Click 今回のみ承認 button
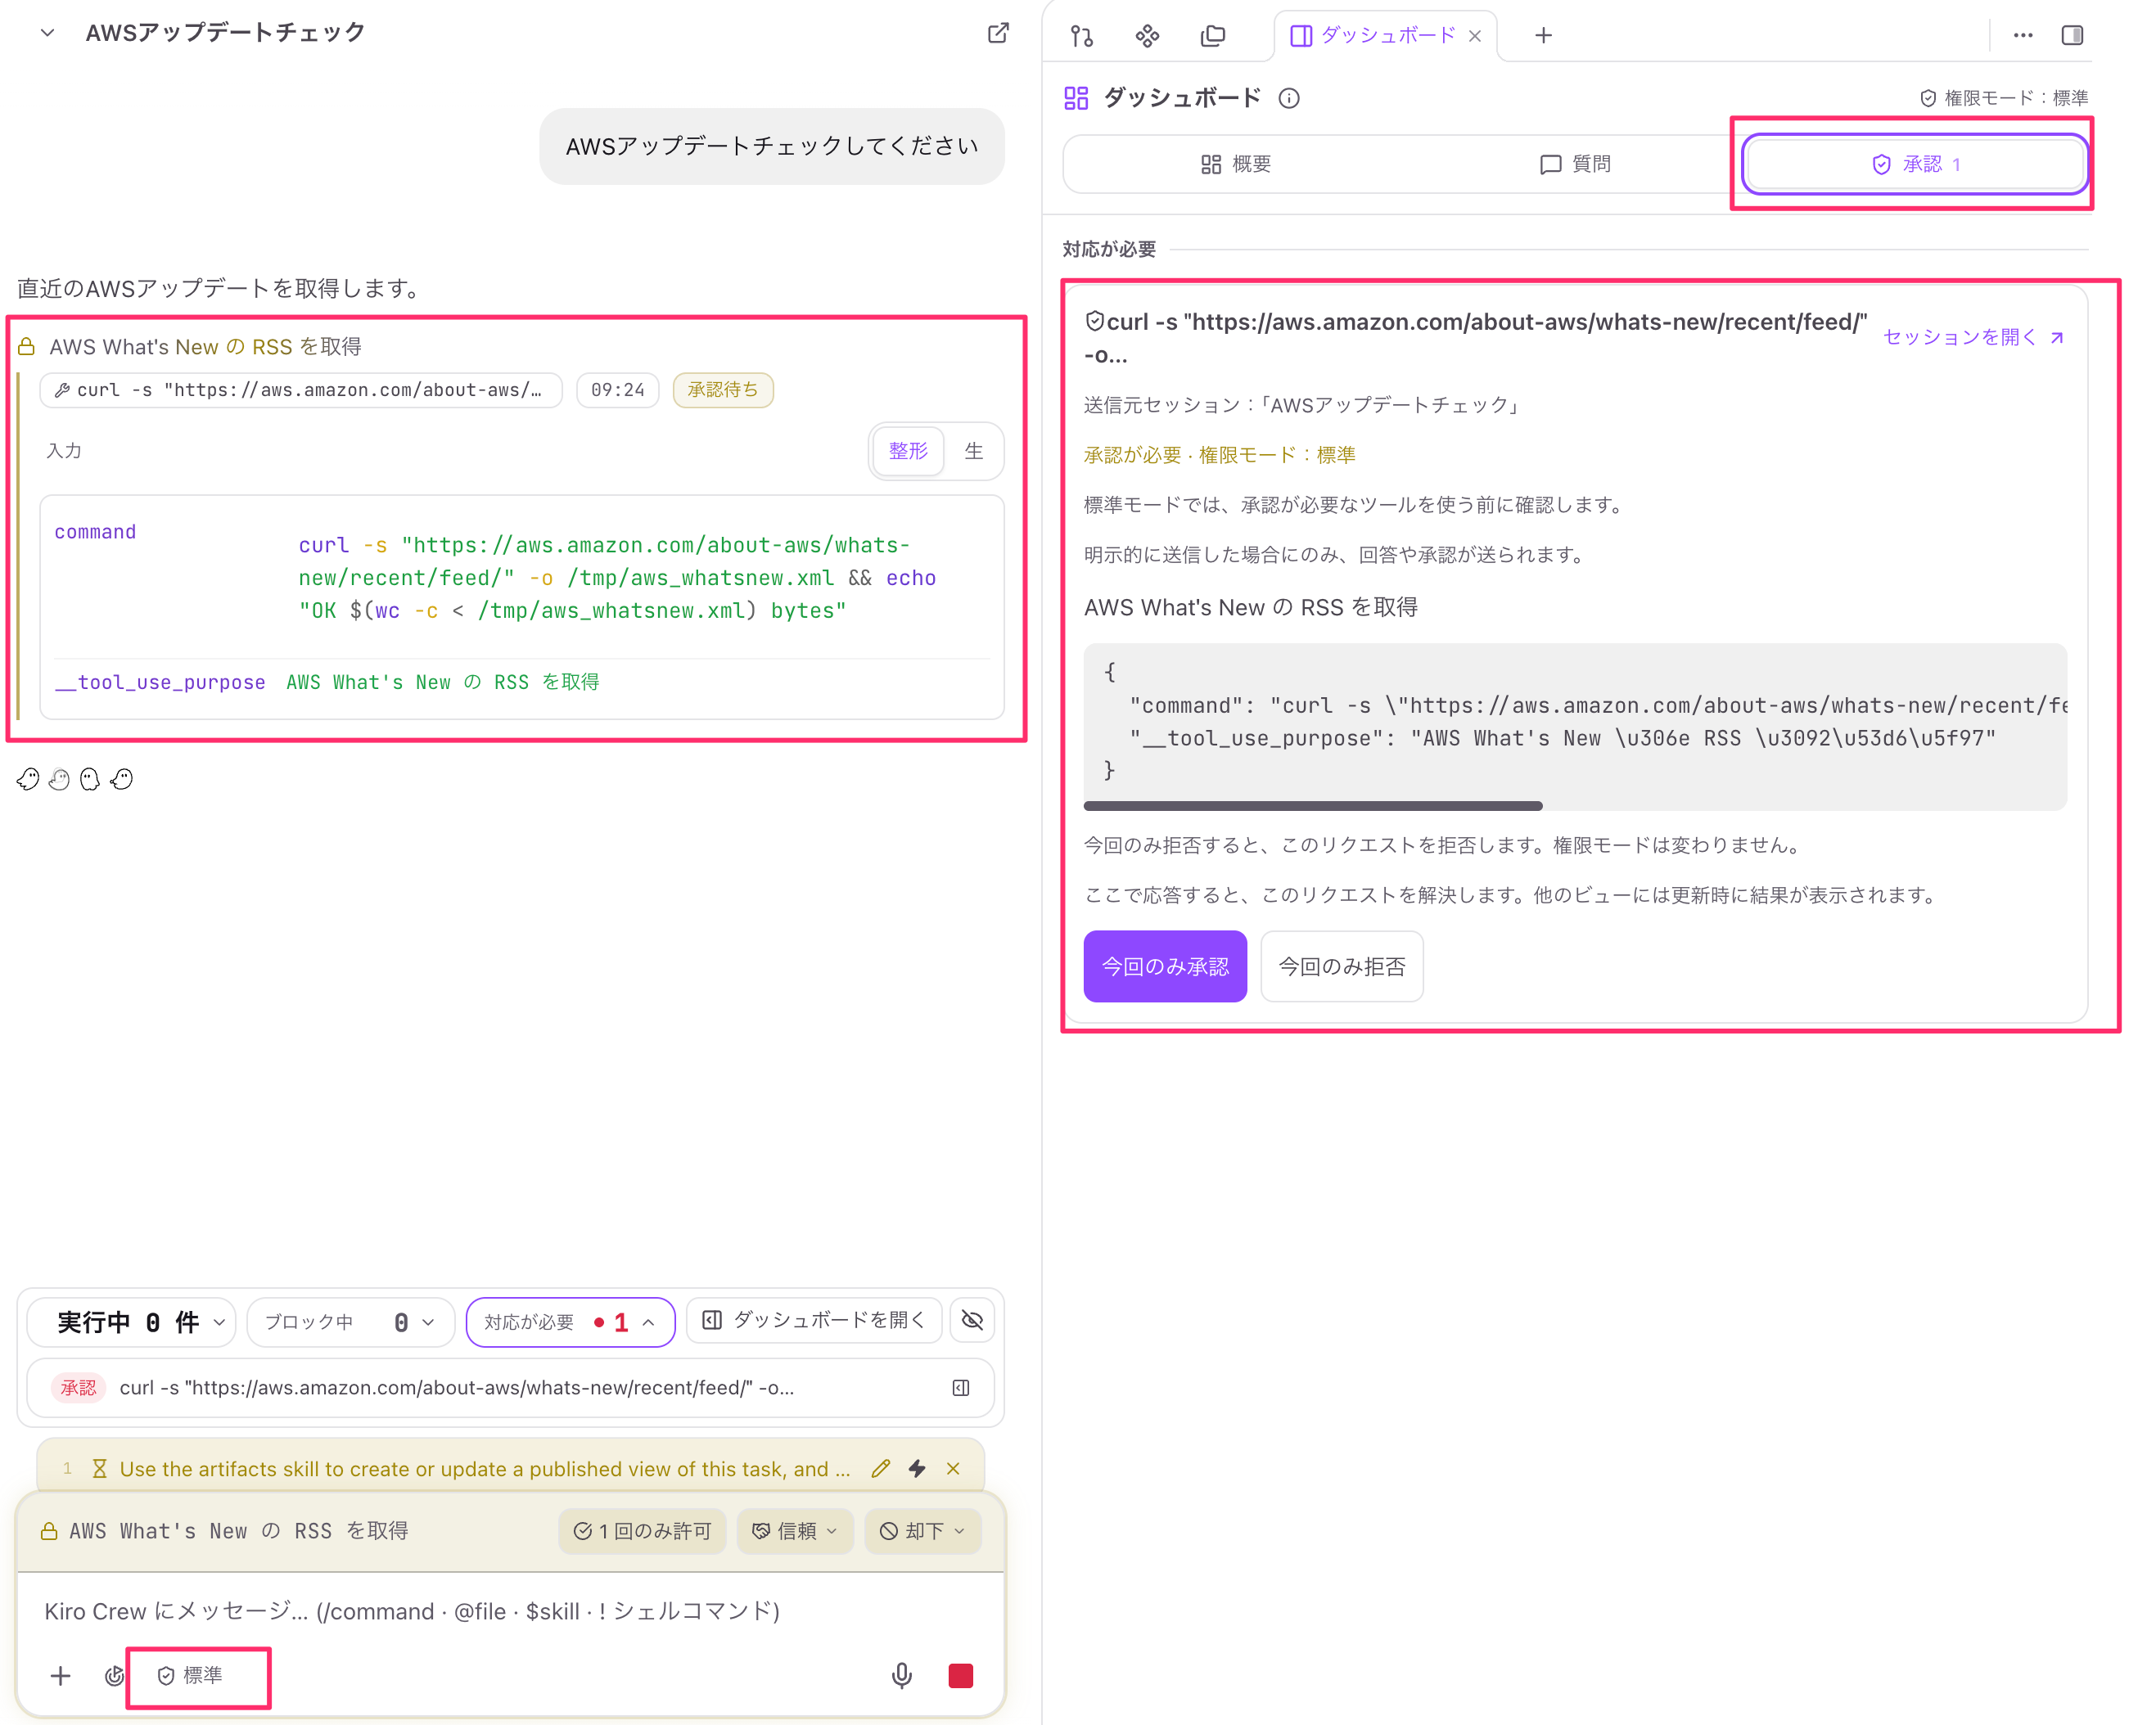 pyautogui.click(x=1165, y=966)
